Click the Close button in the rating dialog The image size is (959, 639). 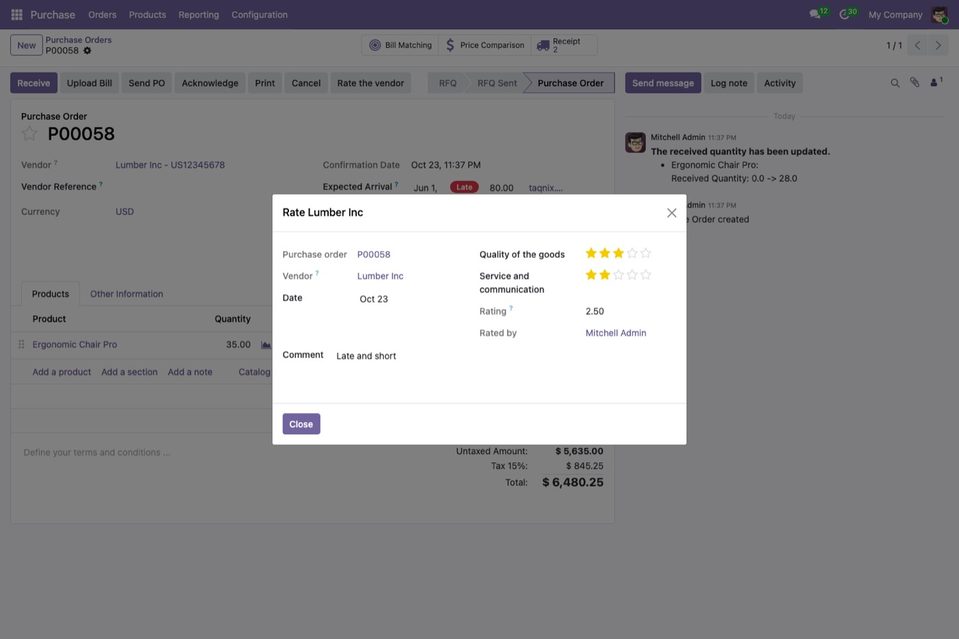pos(301,424)
